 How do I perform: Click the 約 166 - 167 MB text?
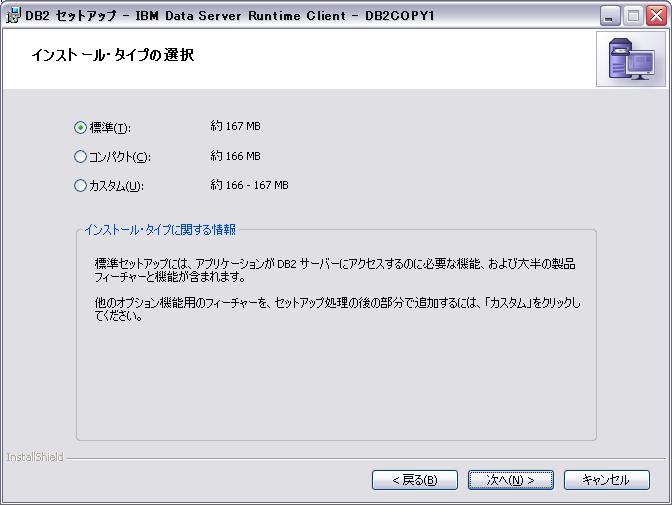(x=249, y=185)
